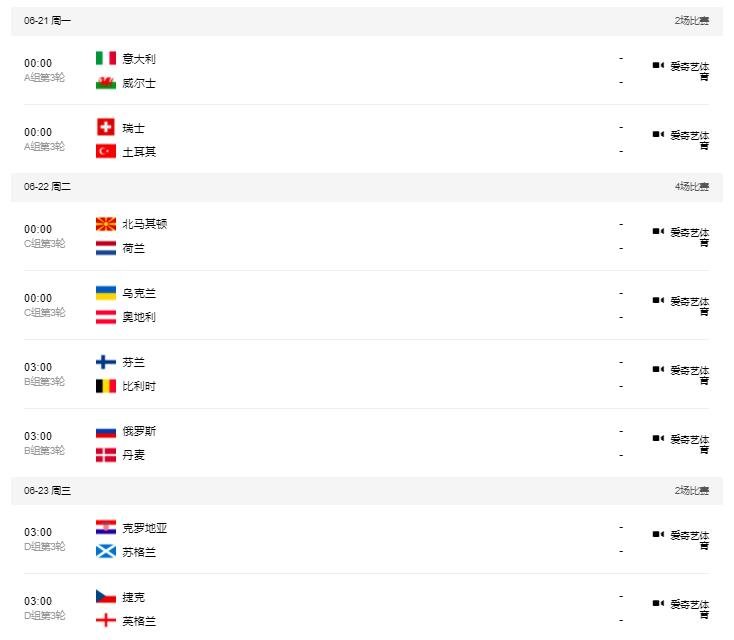Click the 06-23 周三 date header
Image resolution: width=734 pixels, height=640 pixels.
(48, 491)
